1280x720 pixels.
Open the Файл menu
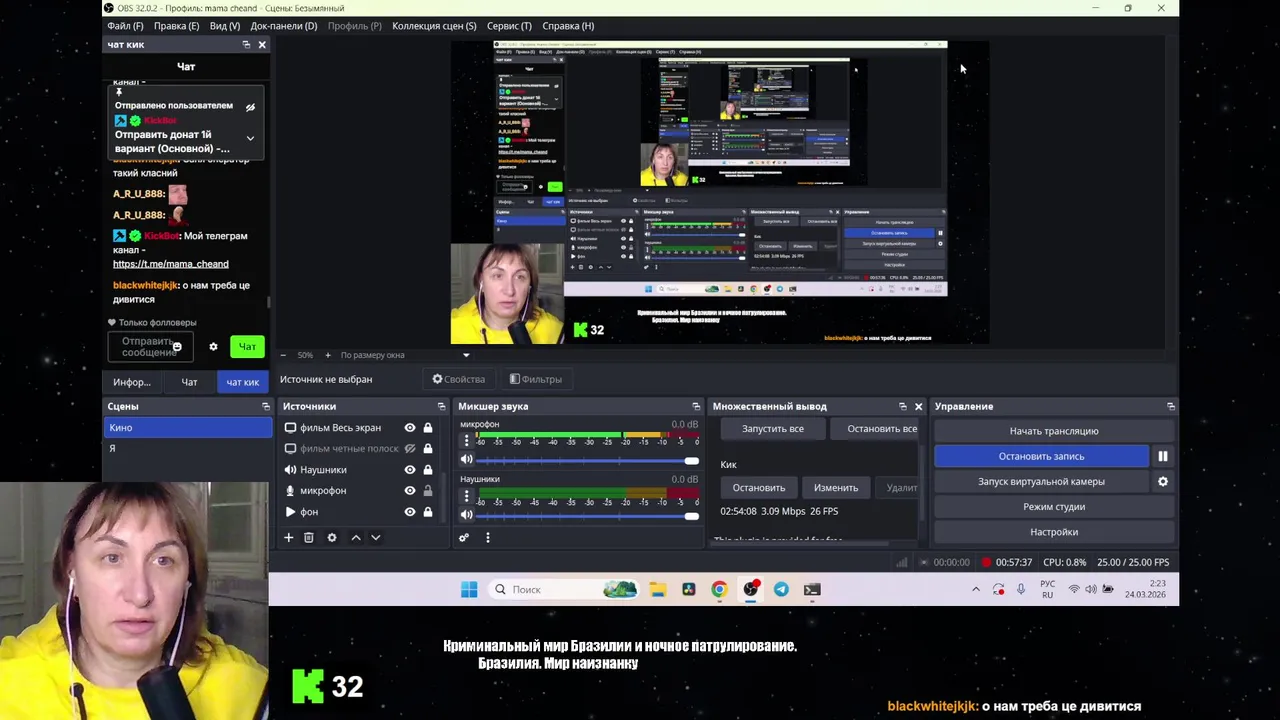coord(125,26)
